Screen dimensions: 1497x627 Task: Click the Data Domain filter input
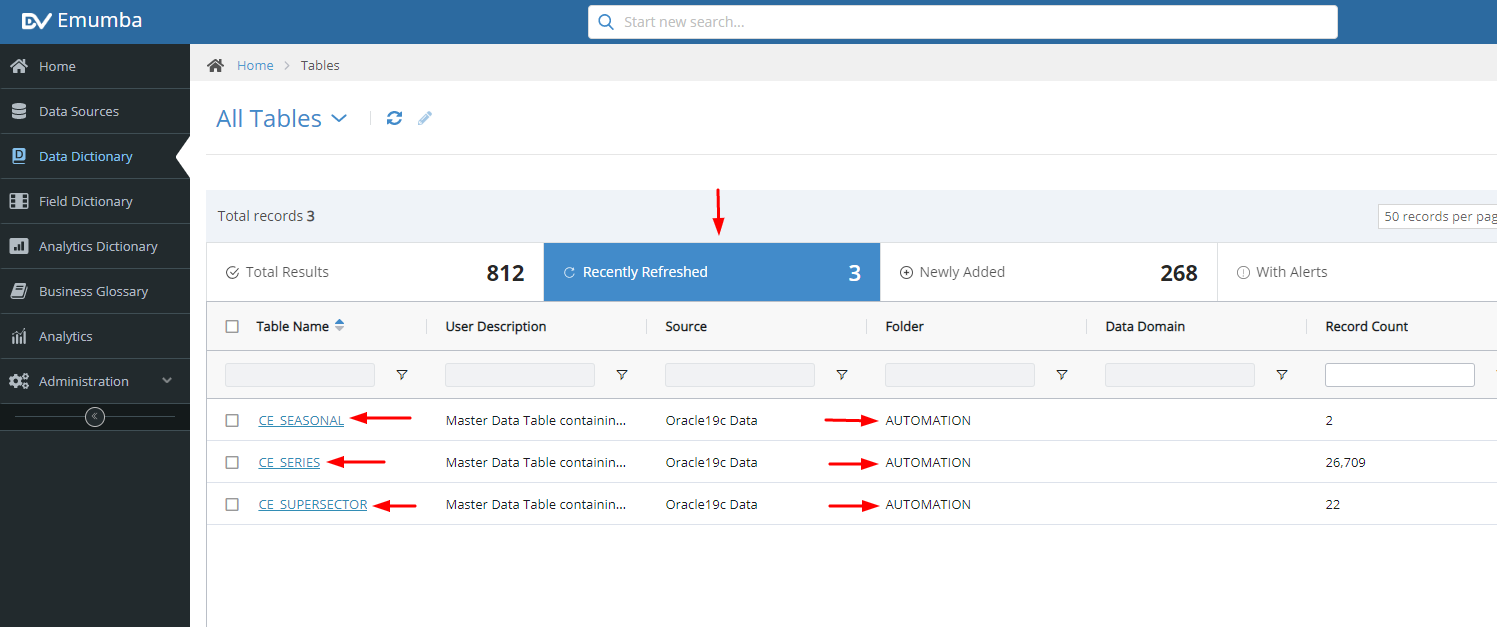(x=1180, y=375)
